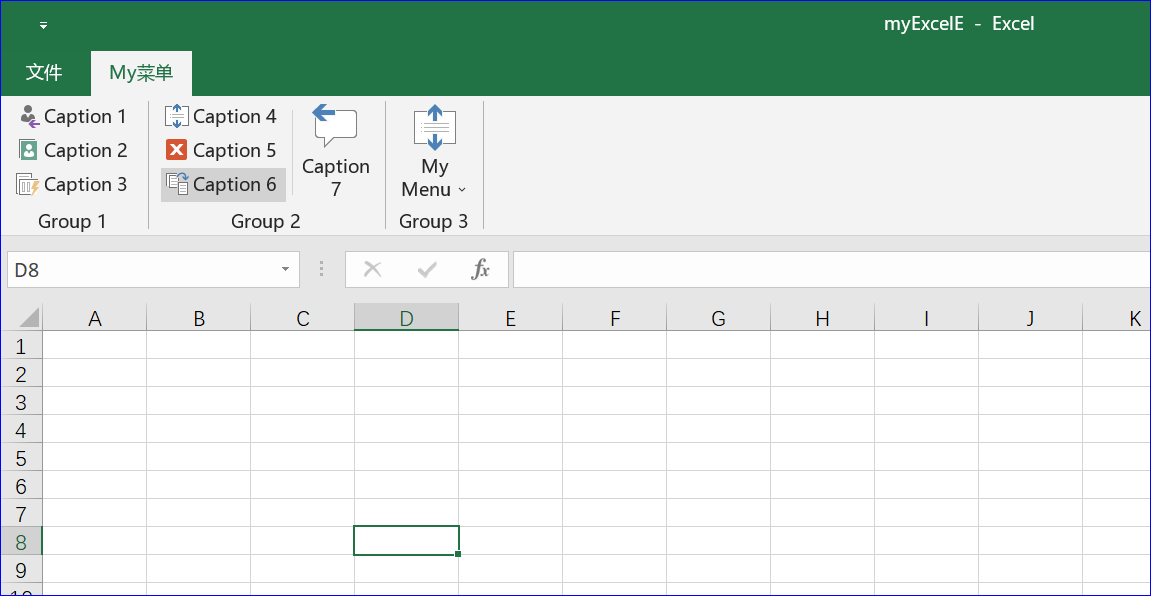Viewport: 1151px width, 596px height.
Task: Click the Select All corner triangle
Action: [27, 318]
